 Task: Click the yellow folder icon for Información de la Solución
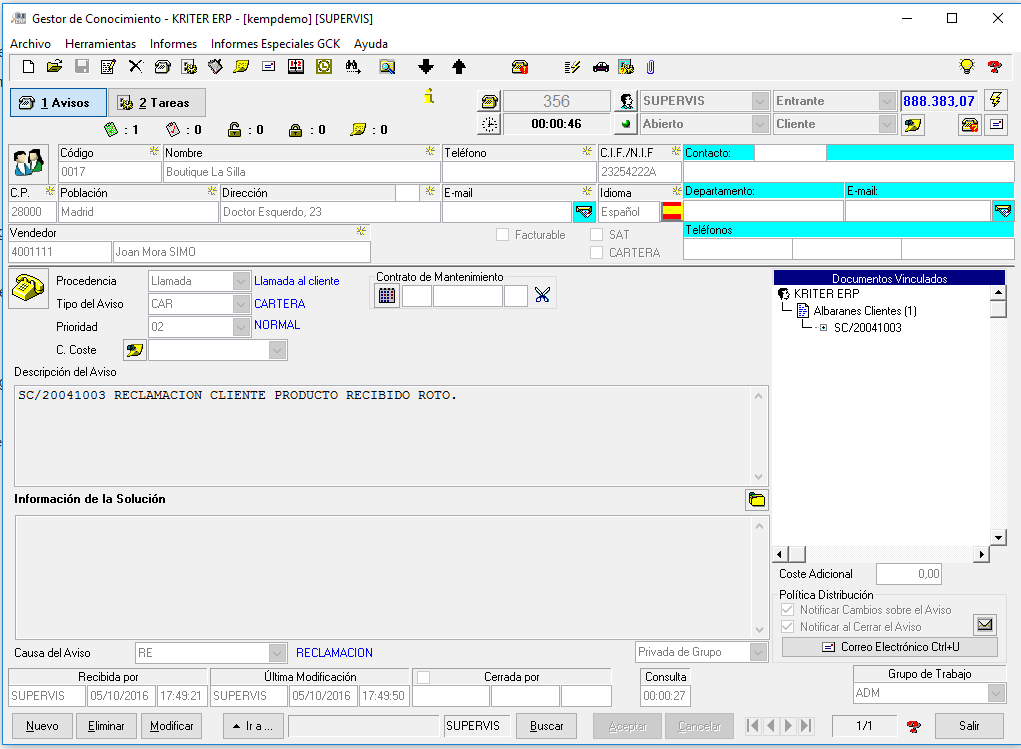point(757,500)
